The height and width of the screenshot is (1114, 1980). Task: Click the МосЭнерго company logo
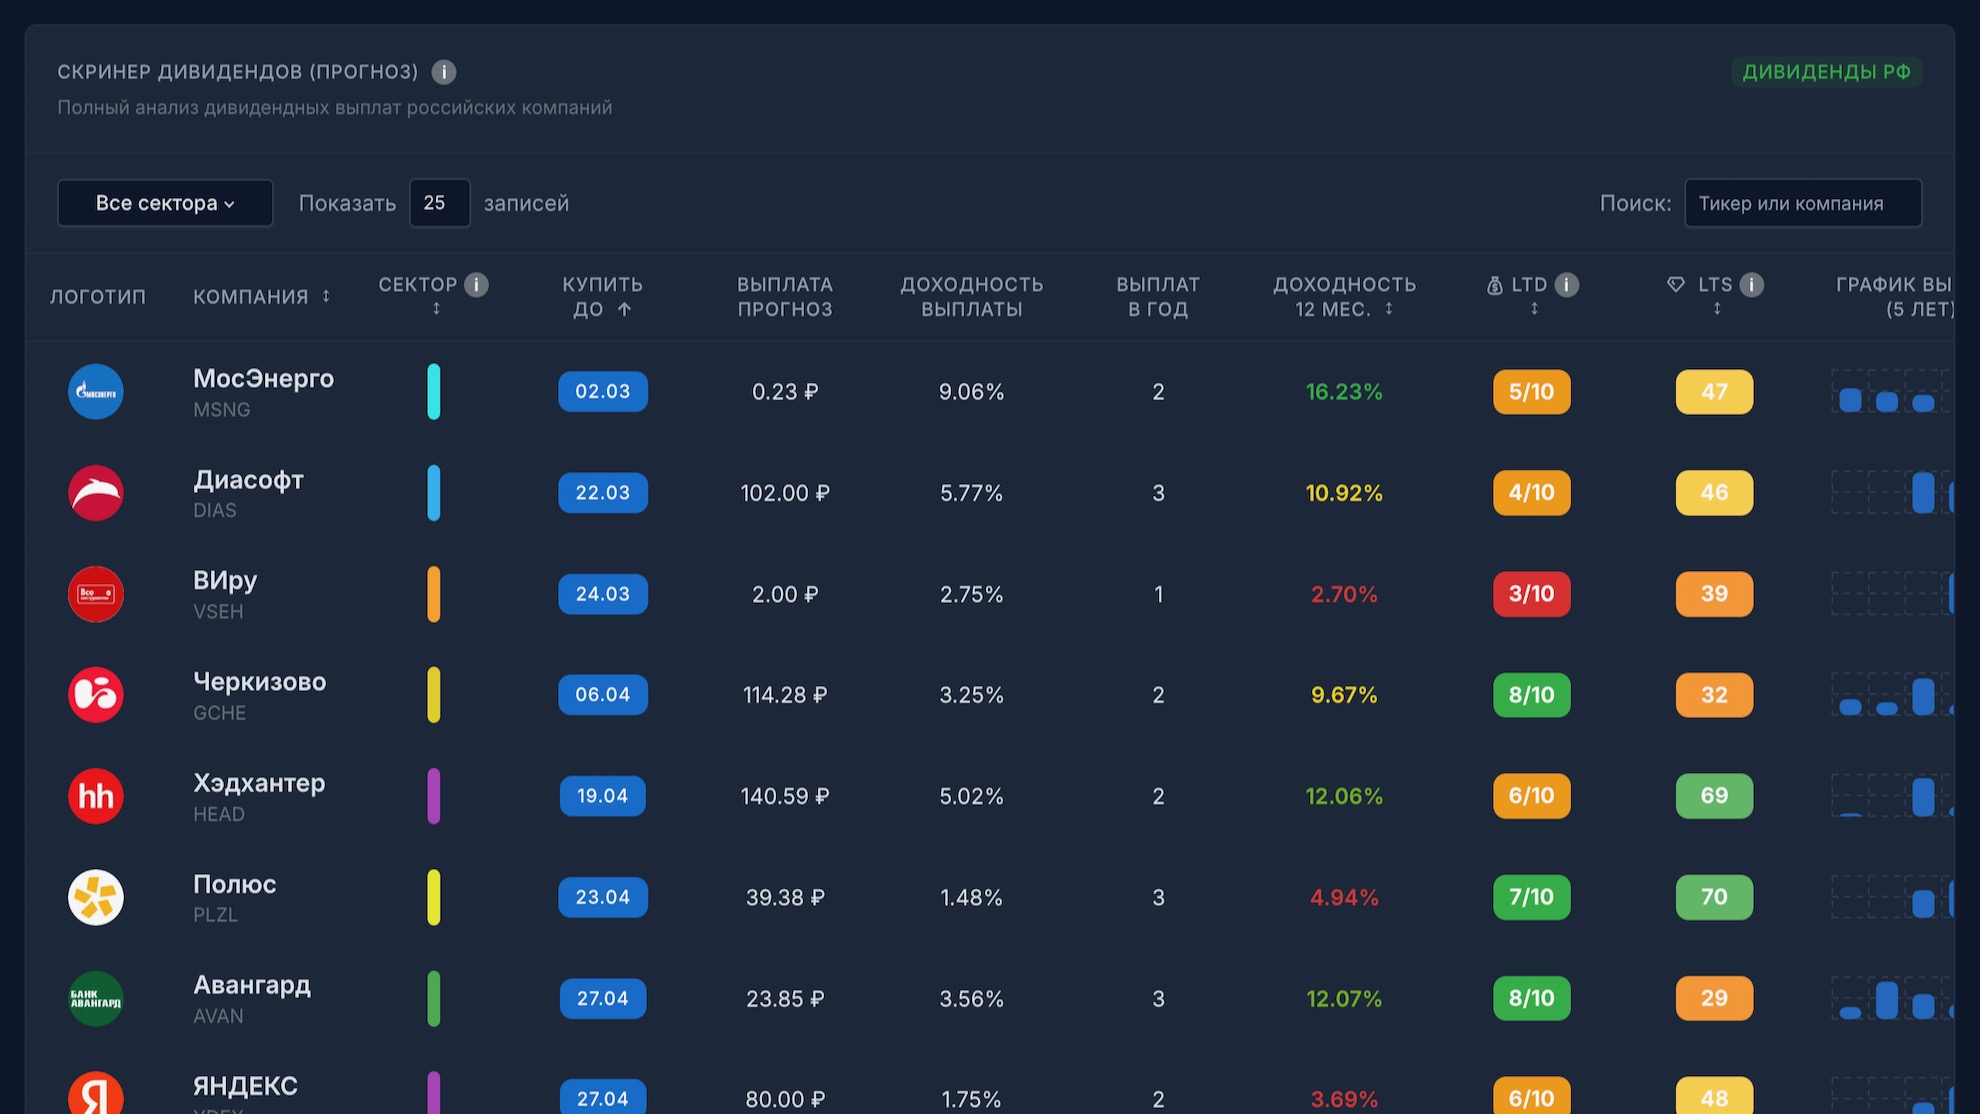(96, 392)
